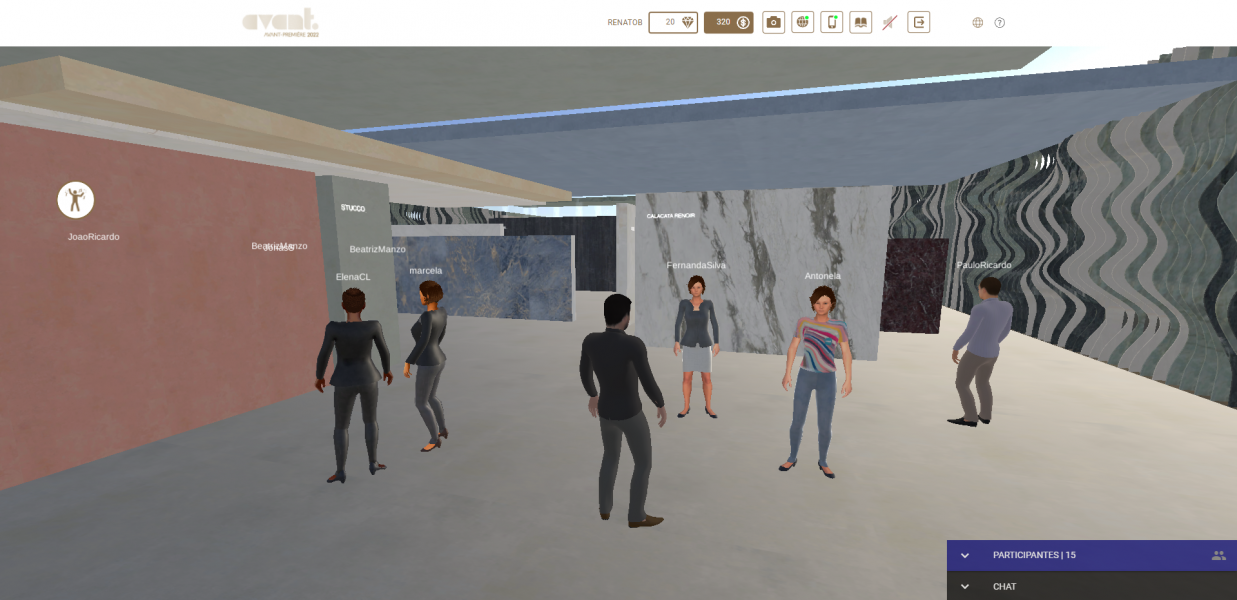Click the 20 diamonds counter button

pos(673,22)
